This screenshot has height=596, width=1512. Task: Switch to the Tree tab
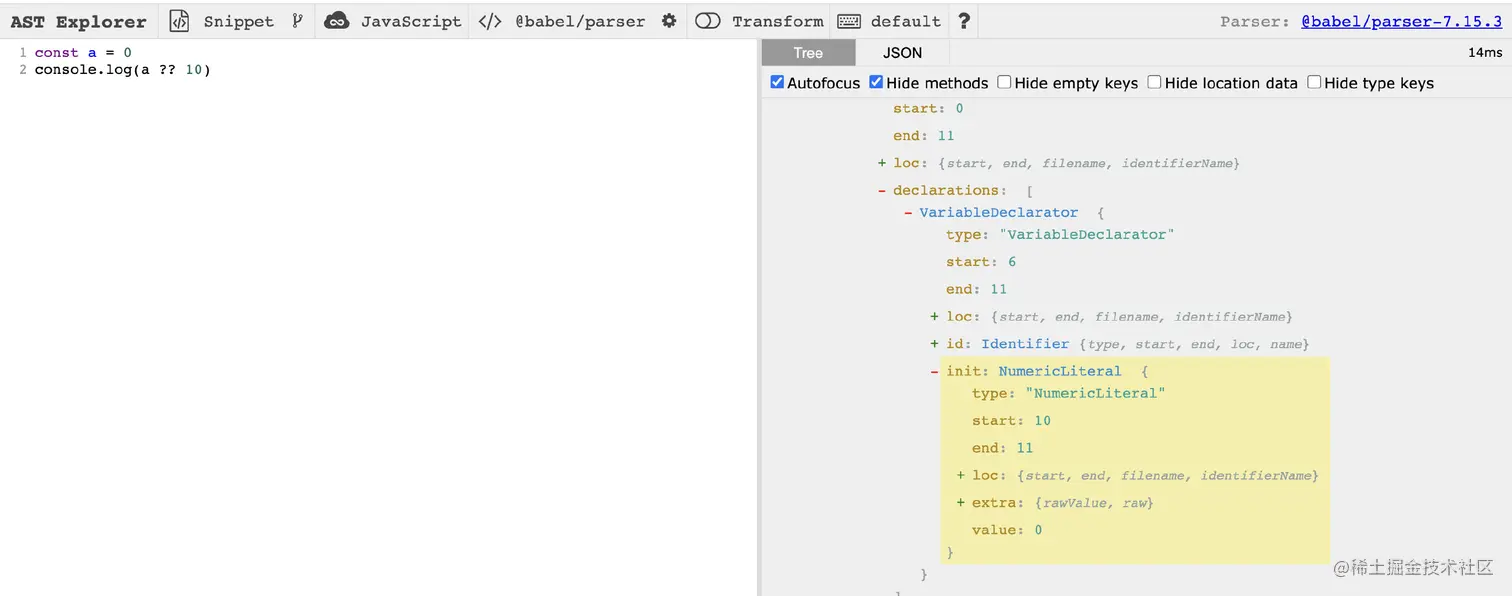808,52
